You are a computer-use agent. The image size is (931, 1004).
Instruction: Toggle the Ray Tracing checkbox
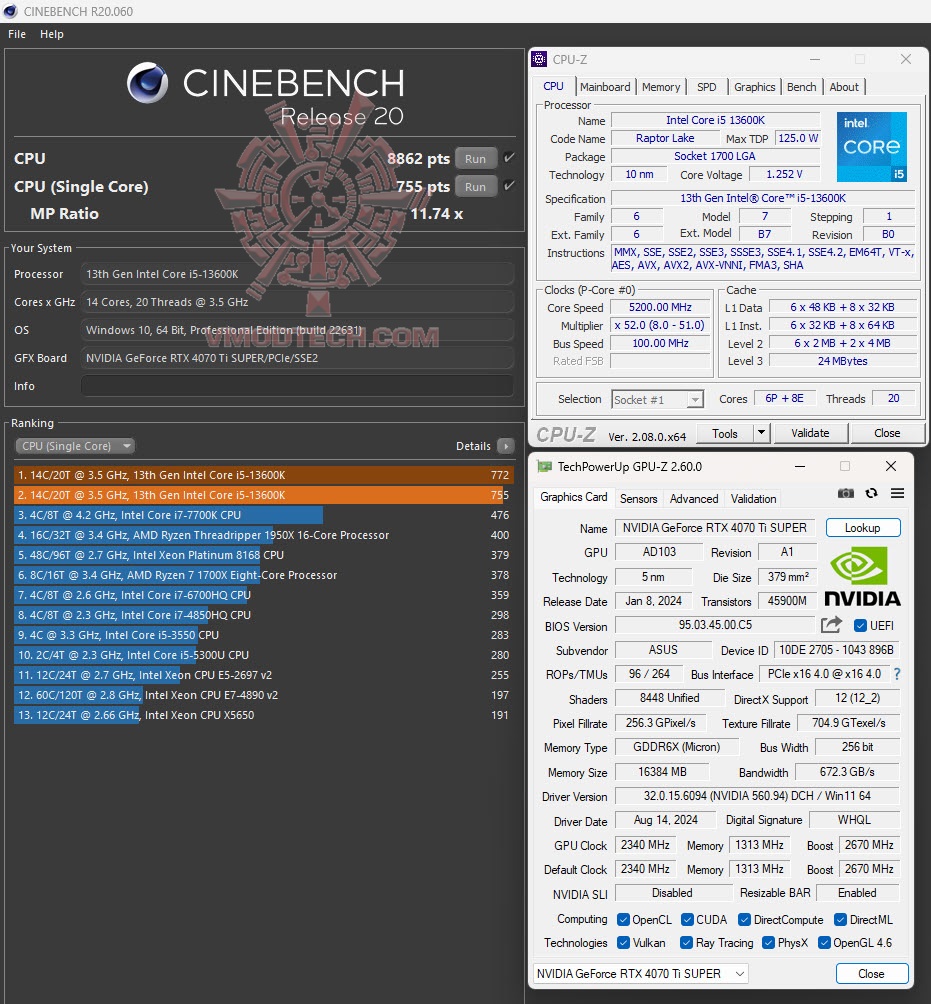tap(686, 943)
